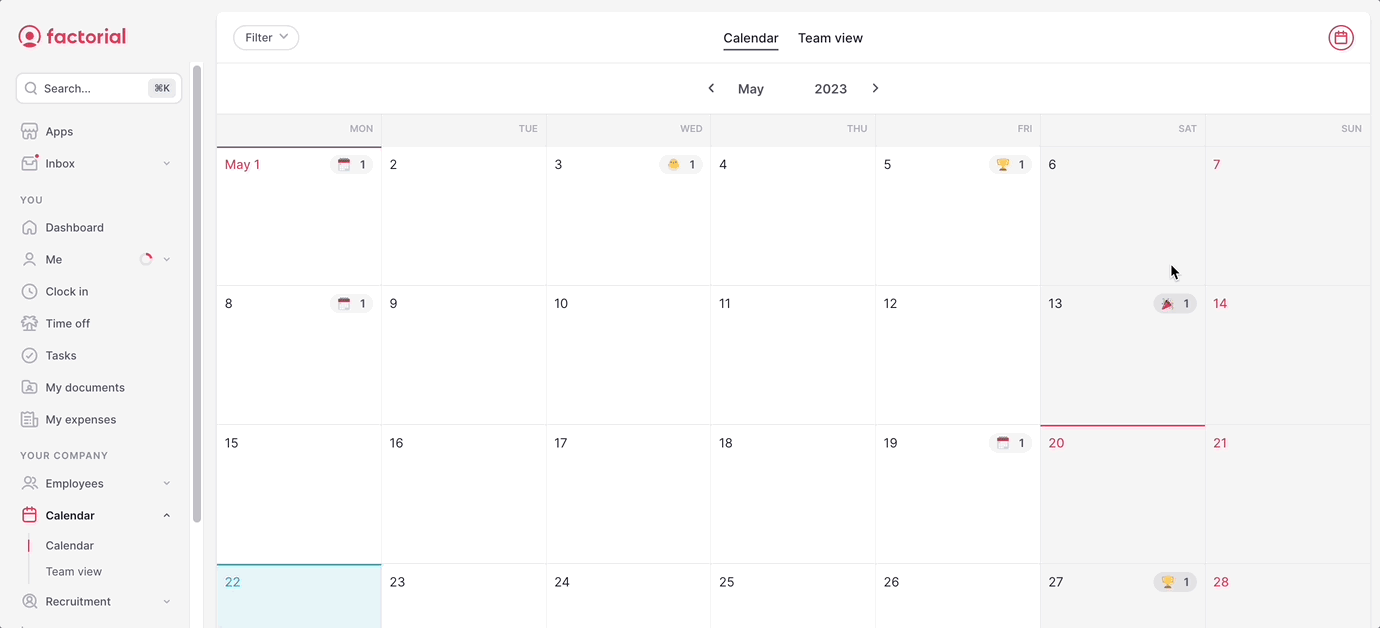The height and width of the screenshot is (628, 1380).
Task: Click day 12 in calendar
Action: tap(958, 355)
